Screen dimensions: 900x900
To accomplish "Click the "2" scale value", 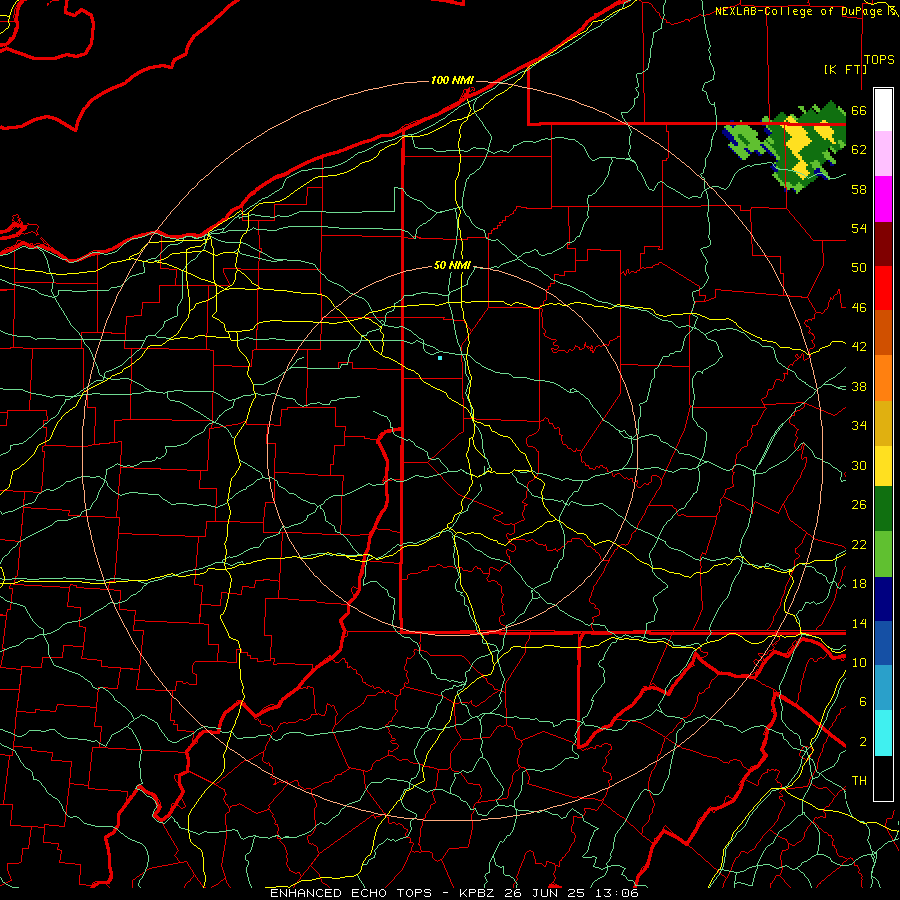I will pos(862,742).
